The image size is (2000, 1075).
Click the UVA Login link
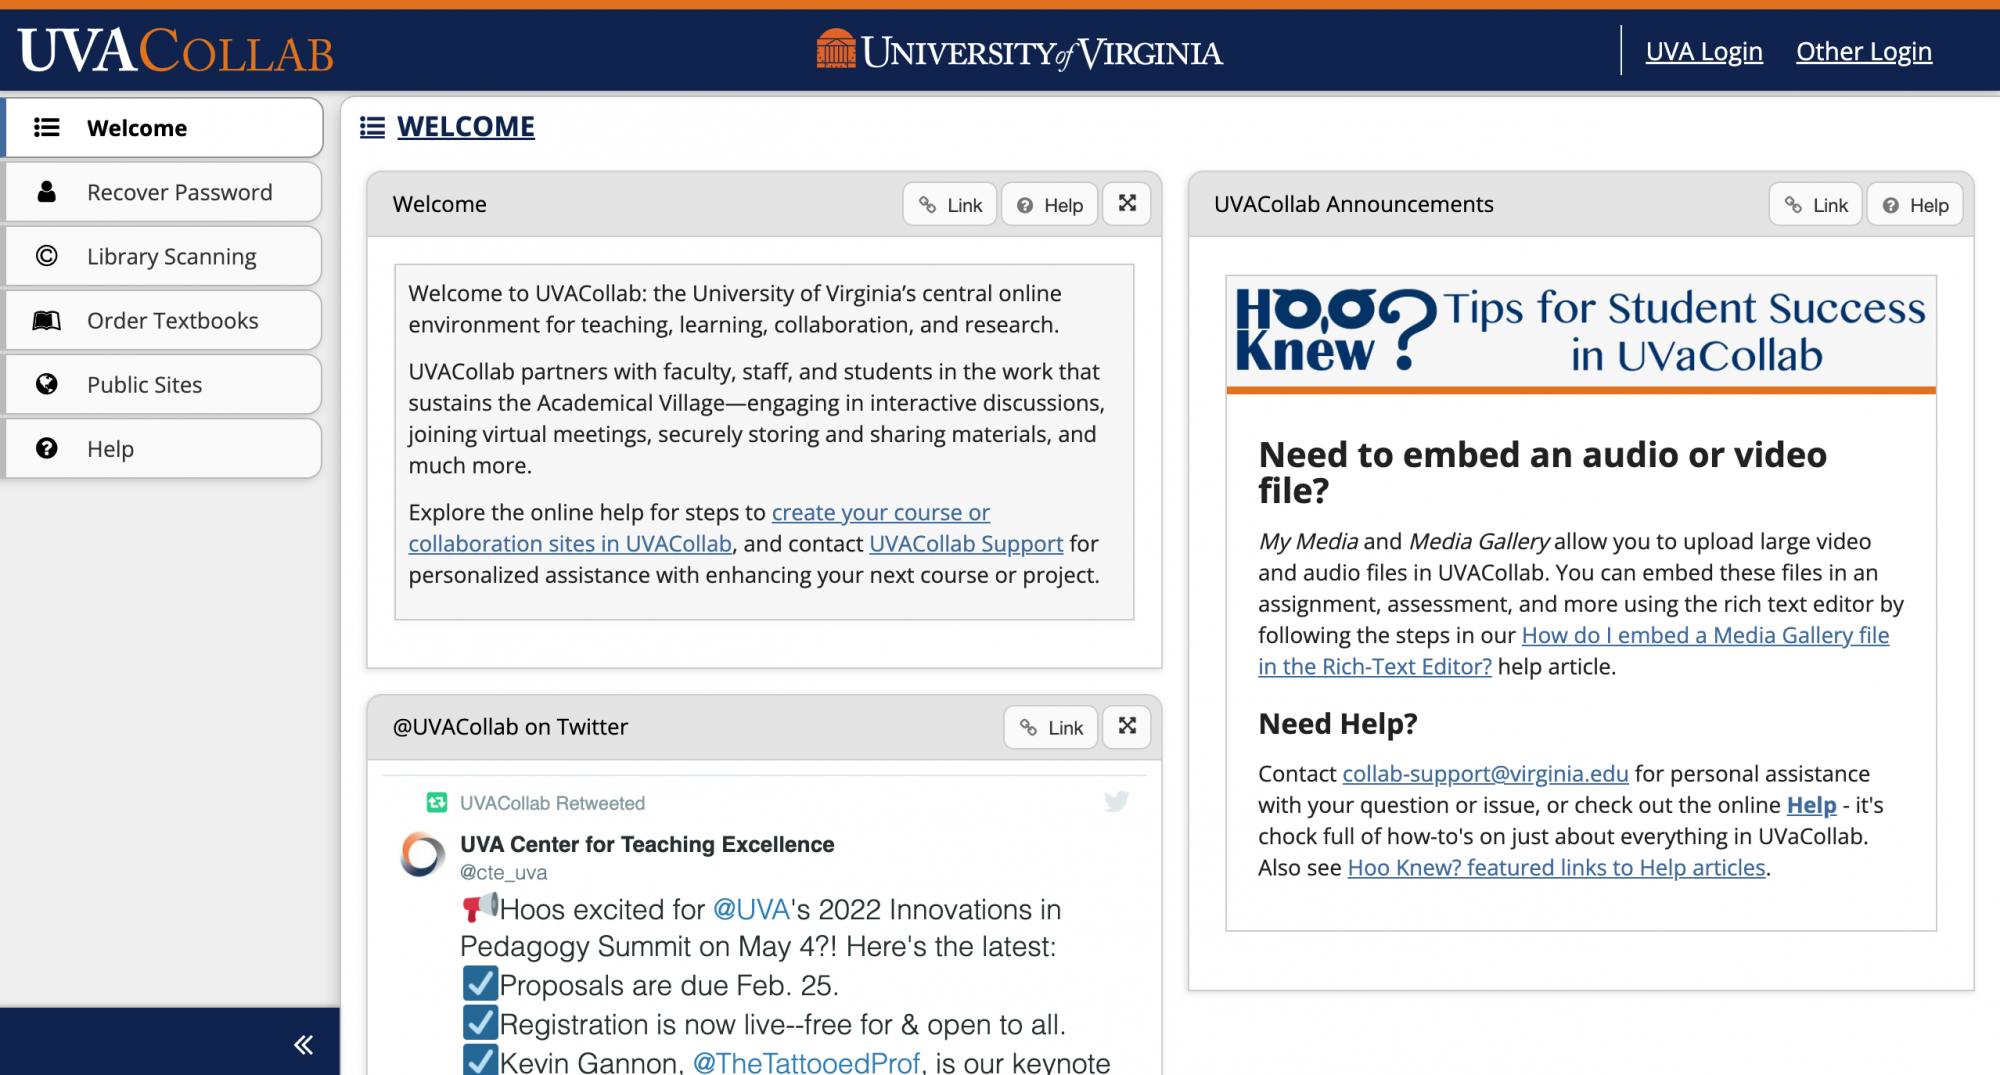coord(1704,52)
